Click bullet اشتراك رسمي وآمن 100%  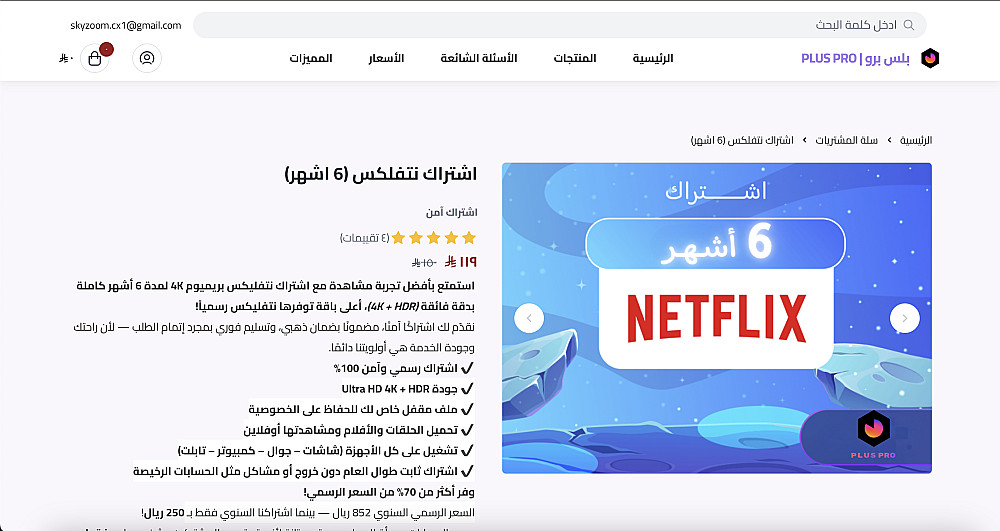point(403,368)
